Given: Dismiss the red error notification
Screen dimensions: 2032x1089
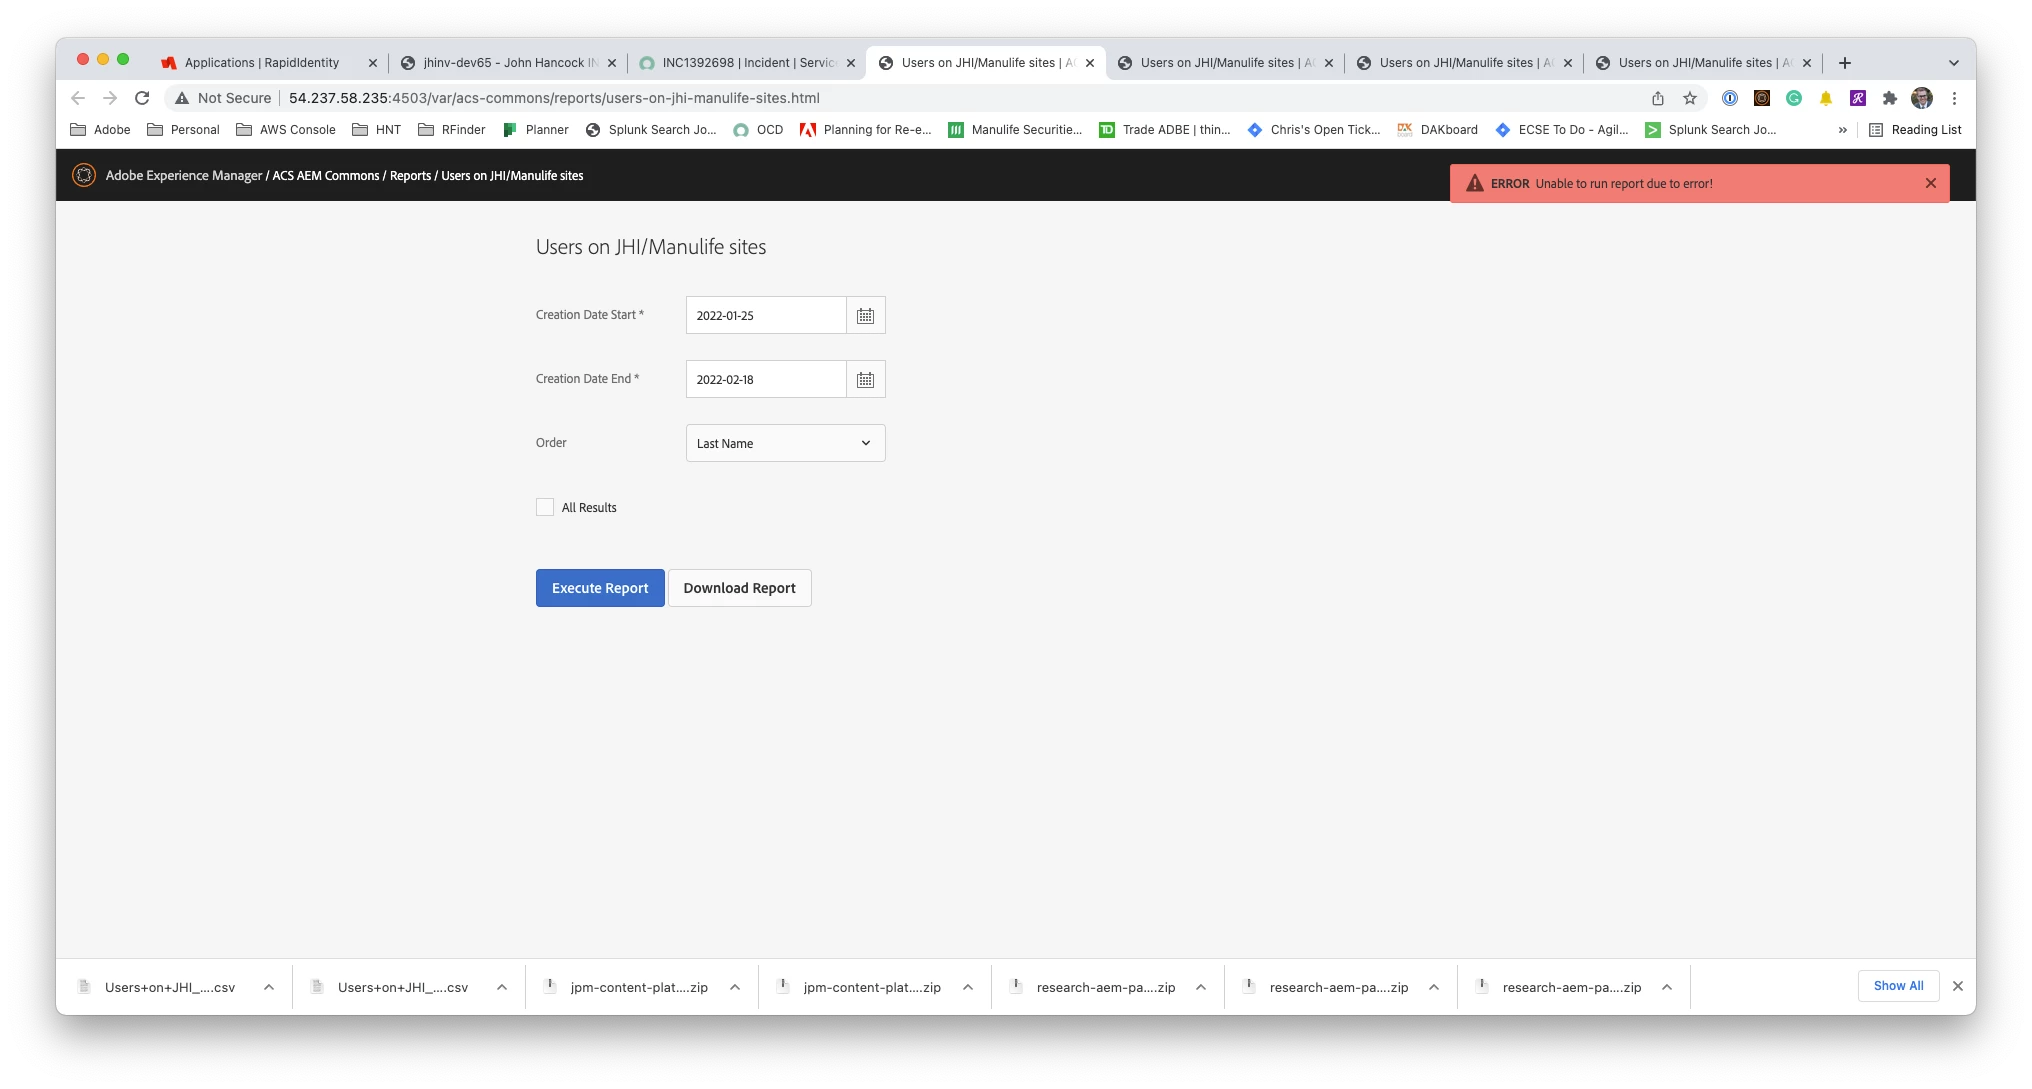Looking at the screenshot, I should click(1931, 183).
